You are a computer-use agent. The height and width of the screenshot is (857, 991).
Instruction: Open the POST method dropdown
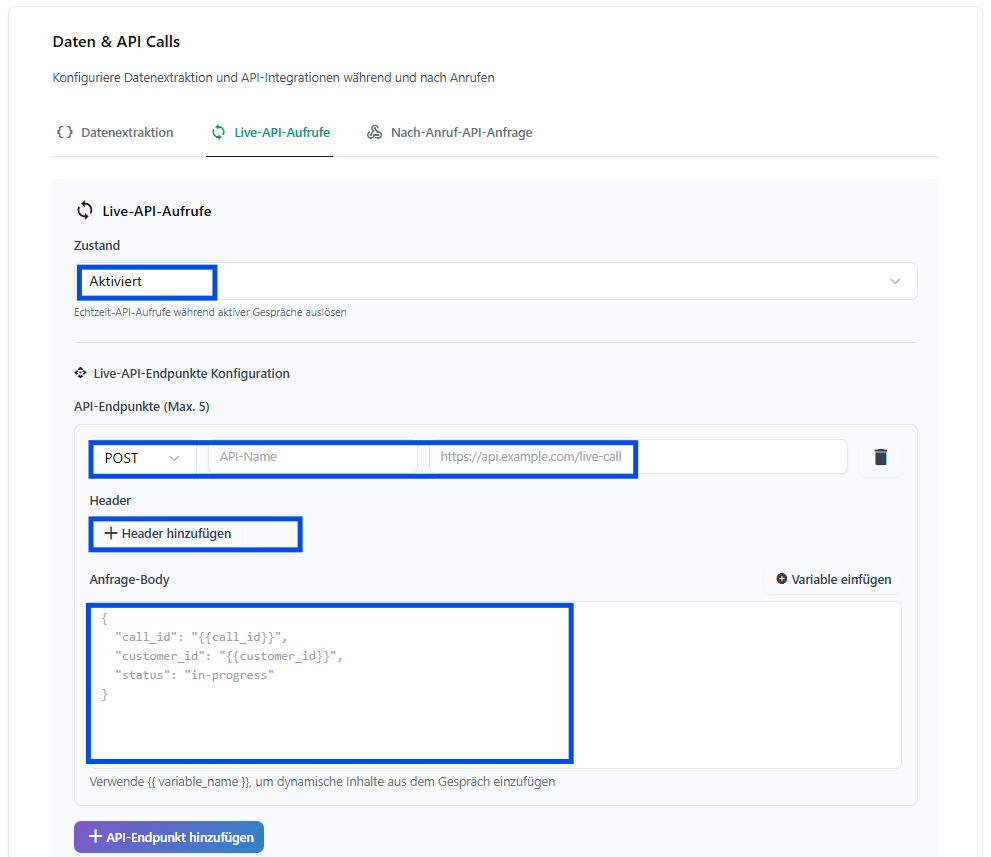point(143,457)
